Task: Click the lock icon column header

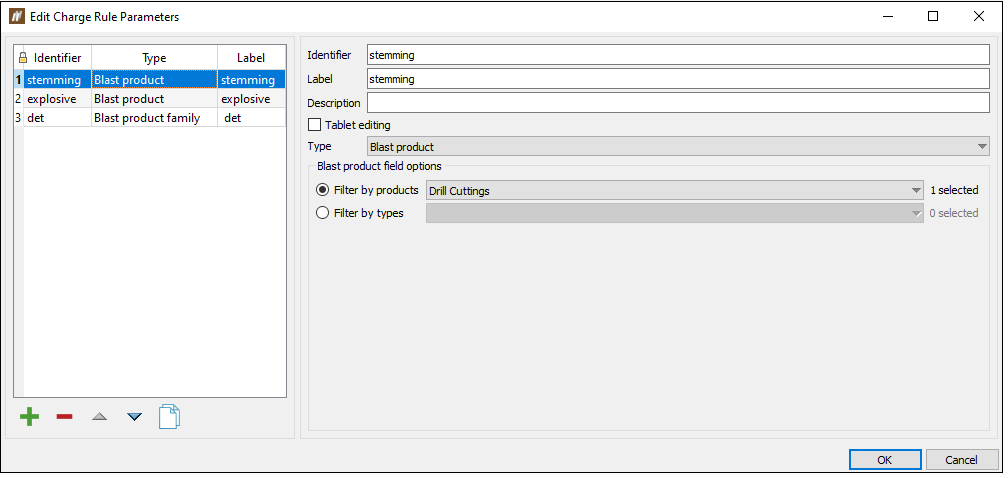Action: (x=19, y=57)
